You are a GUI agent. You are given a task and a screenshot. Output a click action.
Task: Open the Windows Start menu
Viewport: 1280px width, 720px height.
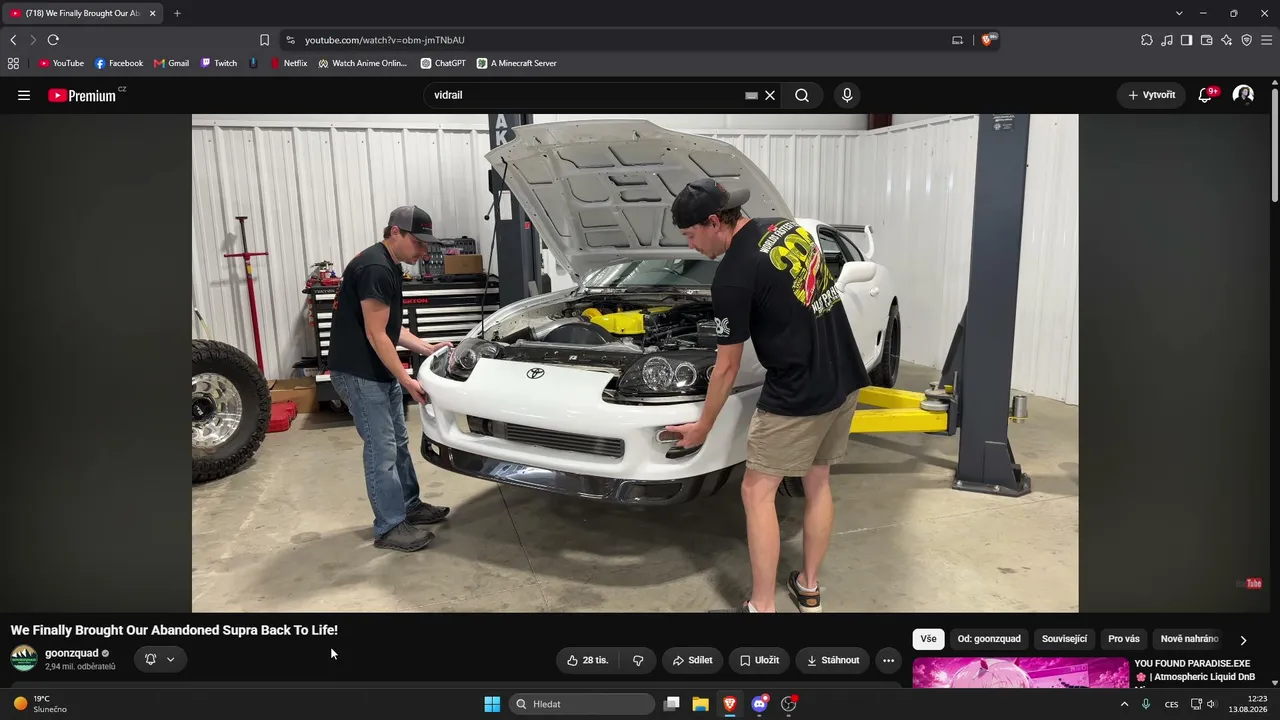(x=492, y=704)
